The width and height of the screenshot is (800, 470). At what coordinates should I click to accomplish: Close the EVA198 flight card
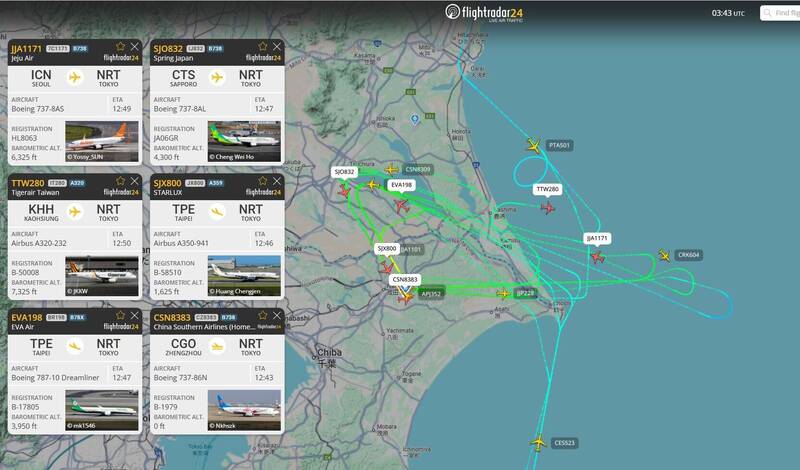134,315
